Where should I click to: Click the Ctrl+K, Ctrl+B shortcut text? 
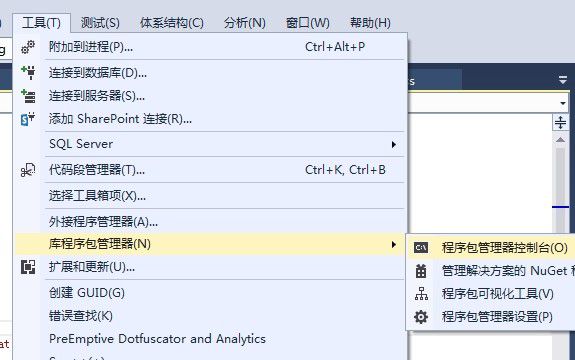click(345, 170)
